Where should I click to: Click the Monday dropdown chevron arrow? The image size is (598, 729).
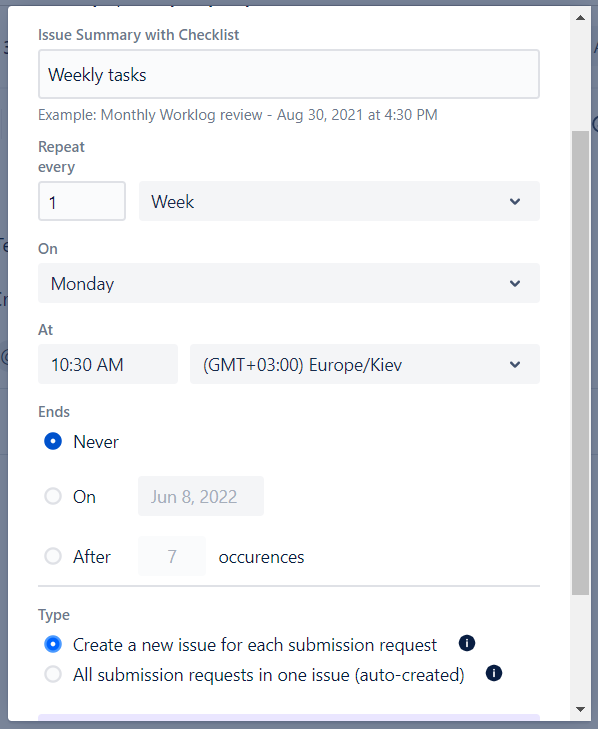(515, 283)
